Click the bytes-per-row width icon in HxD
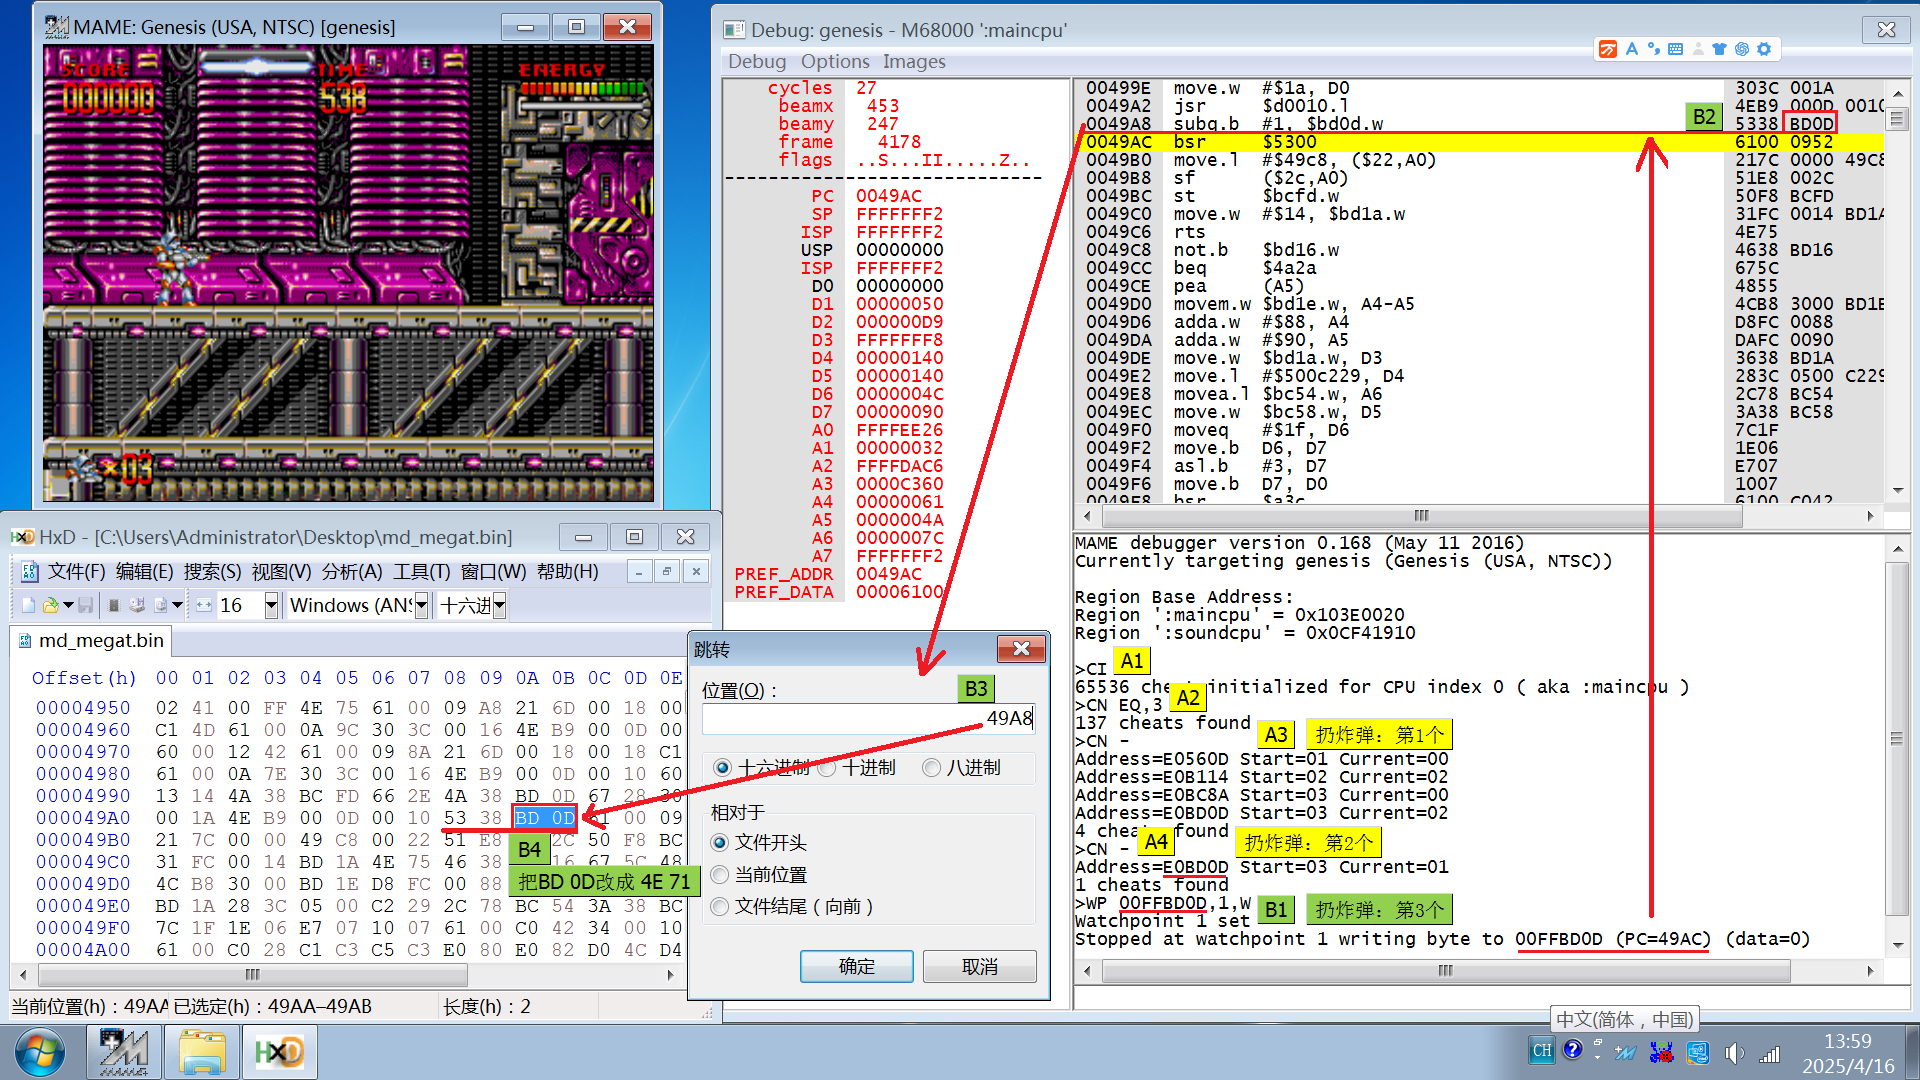 tap(204, 605)
